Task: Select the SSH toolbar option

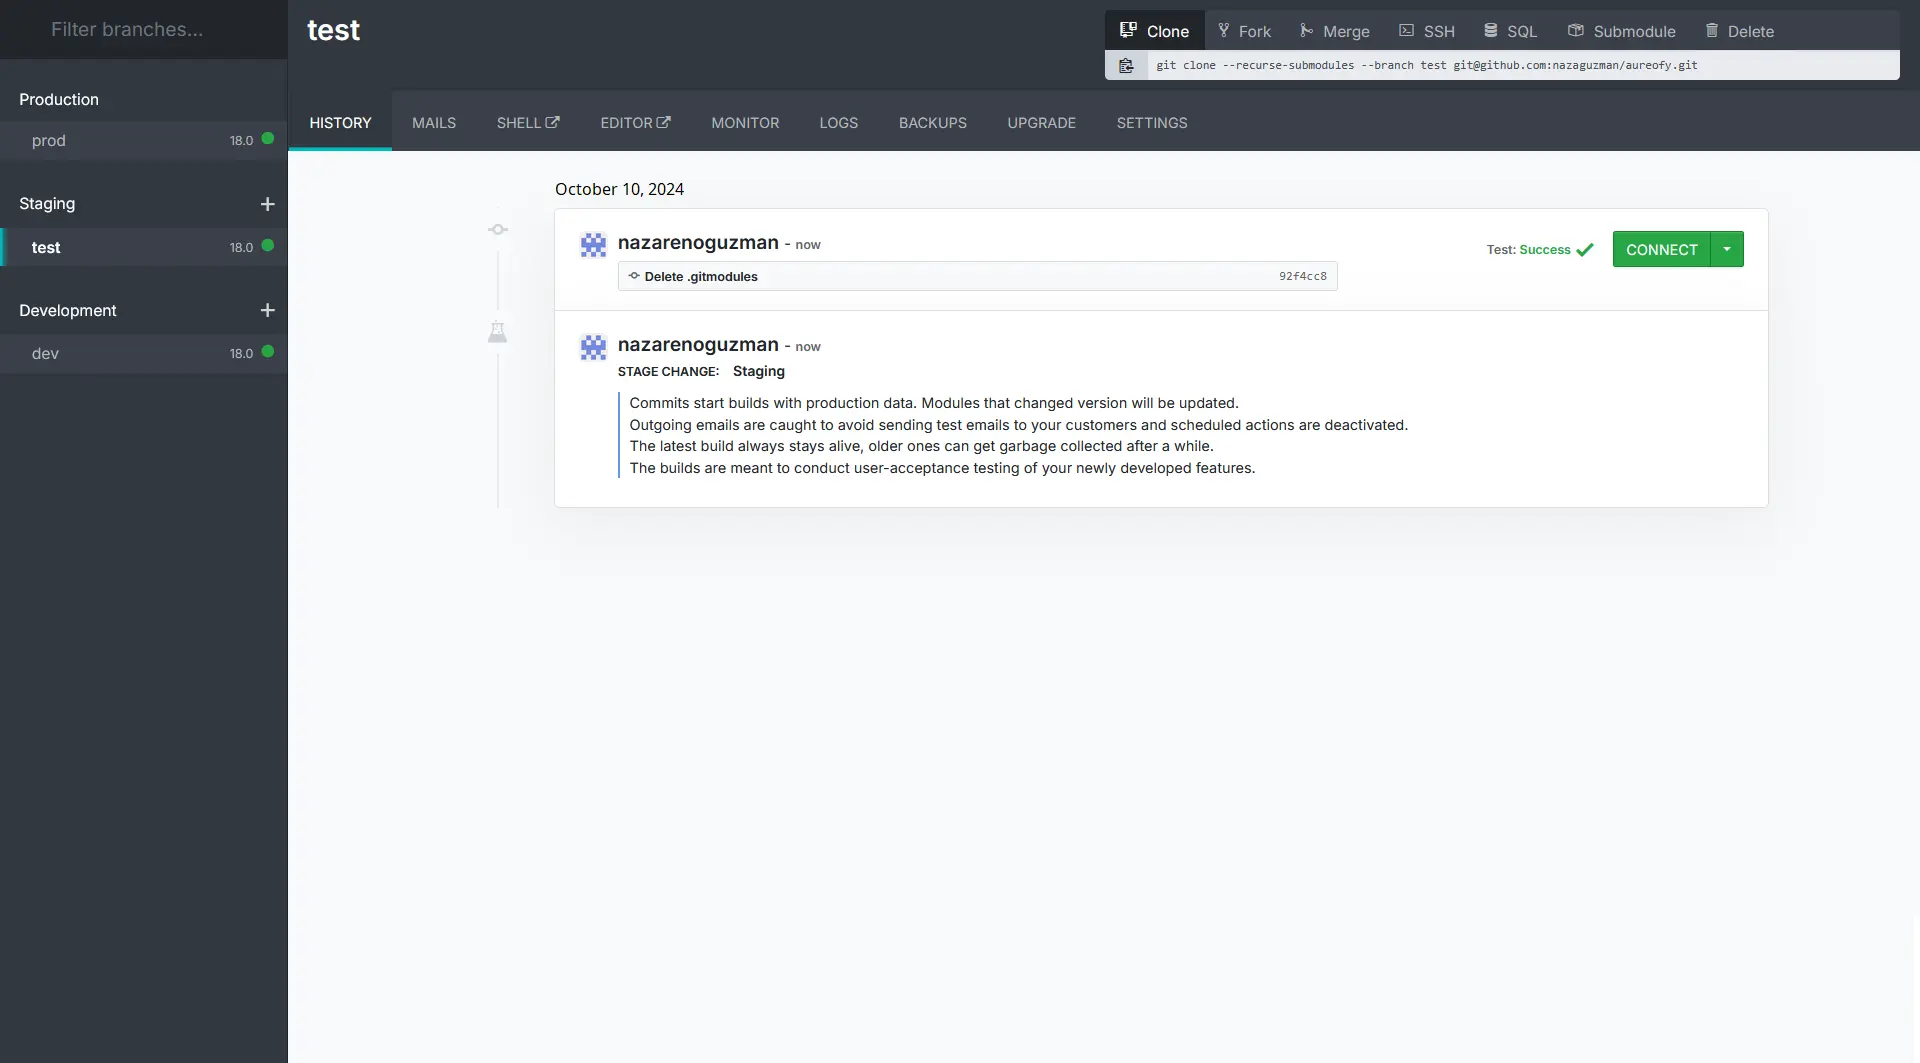Action: (1427, 31)
